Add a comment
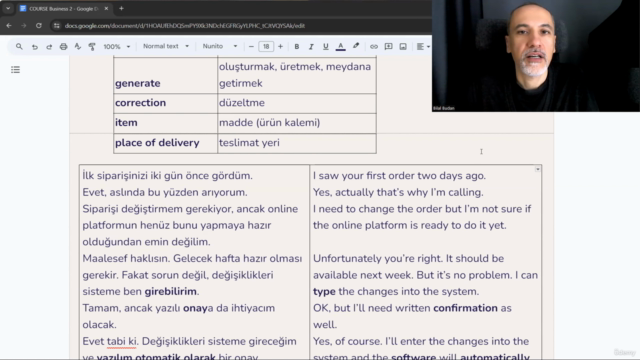640x360 pixels. tap(389, 47)
